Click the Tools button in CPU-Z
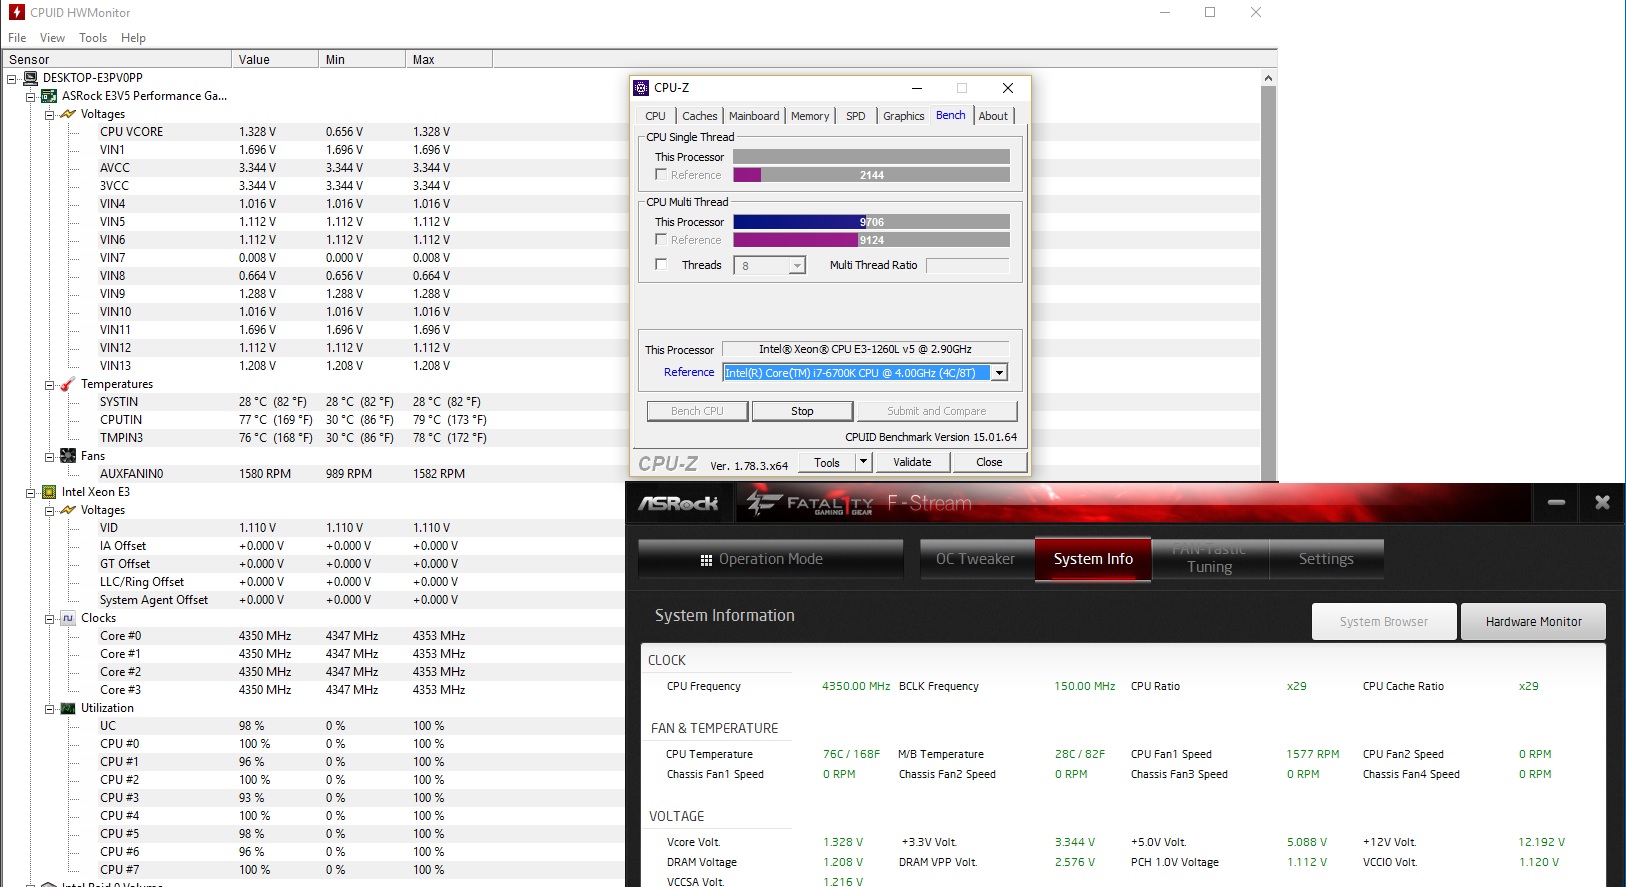The height and width of the screenshot is (887, 1626). (x=827, y=462)
